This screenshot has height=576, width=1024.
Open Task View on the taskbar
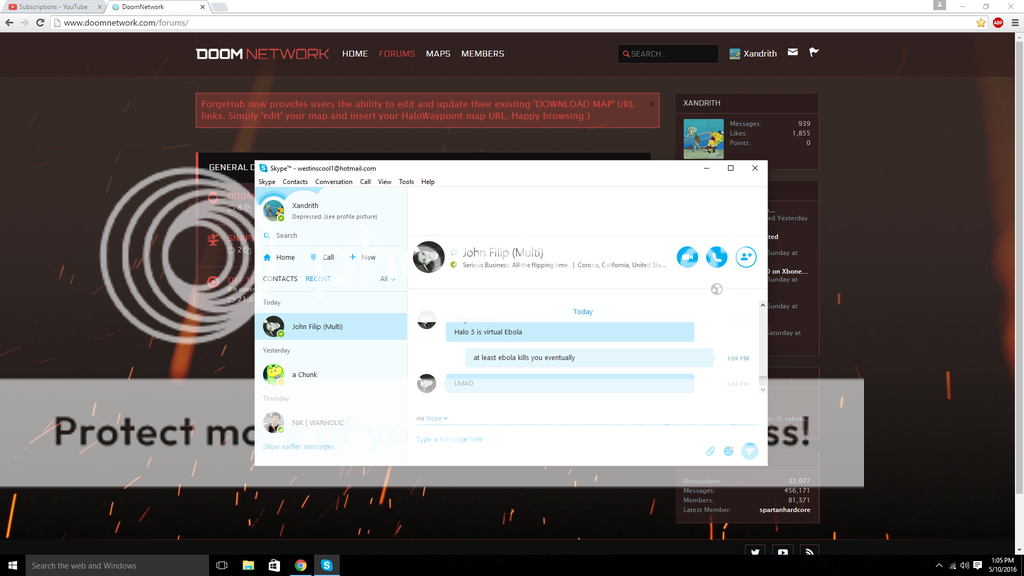click(x=222, y=566)
